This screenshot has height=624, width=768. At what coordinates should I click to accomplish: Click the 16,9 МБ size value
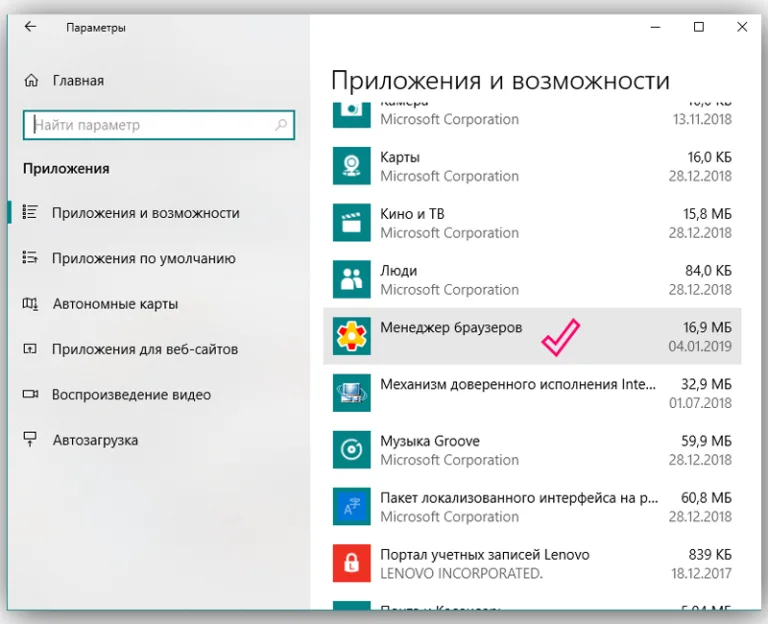point(707,327)
